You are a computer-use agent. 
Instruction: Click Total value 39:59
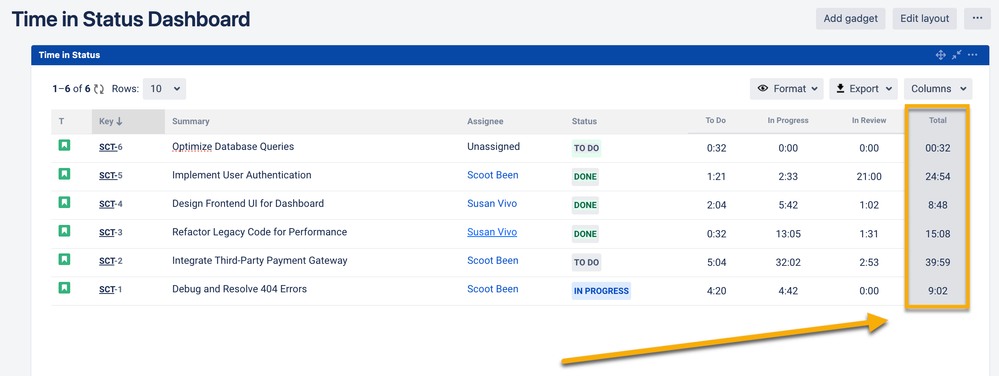[x=938, y=262]
